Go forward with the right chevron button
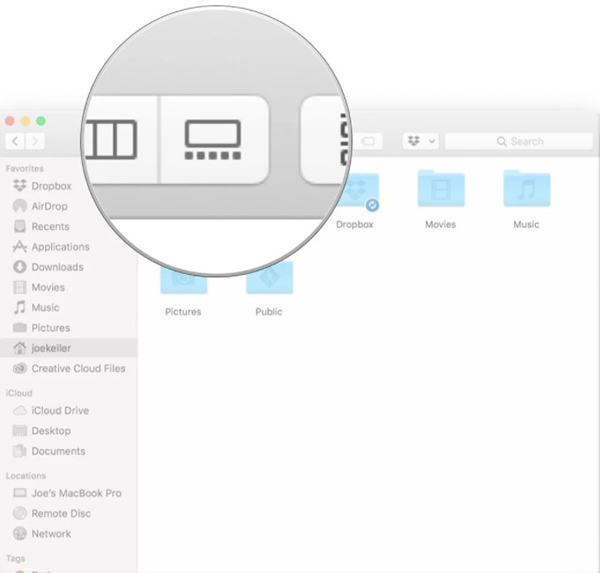This screenshot has height=573, width=600. coord(35,141)
